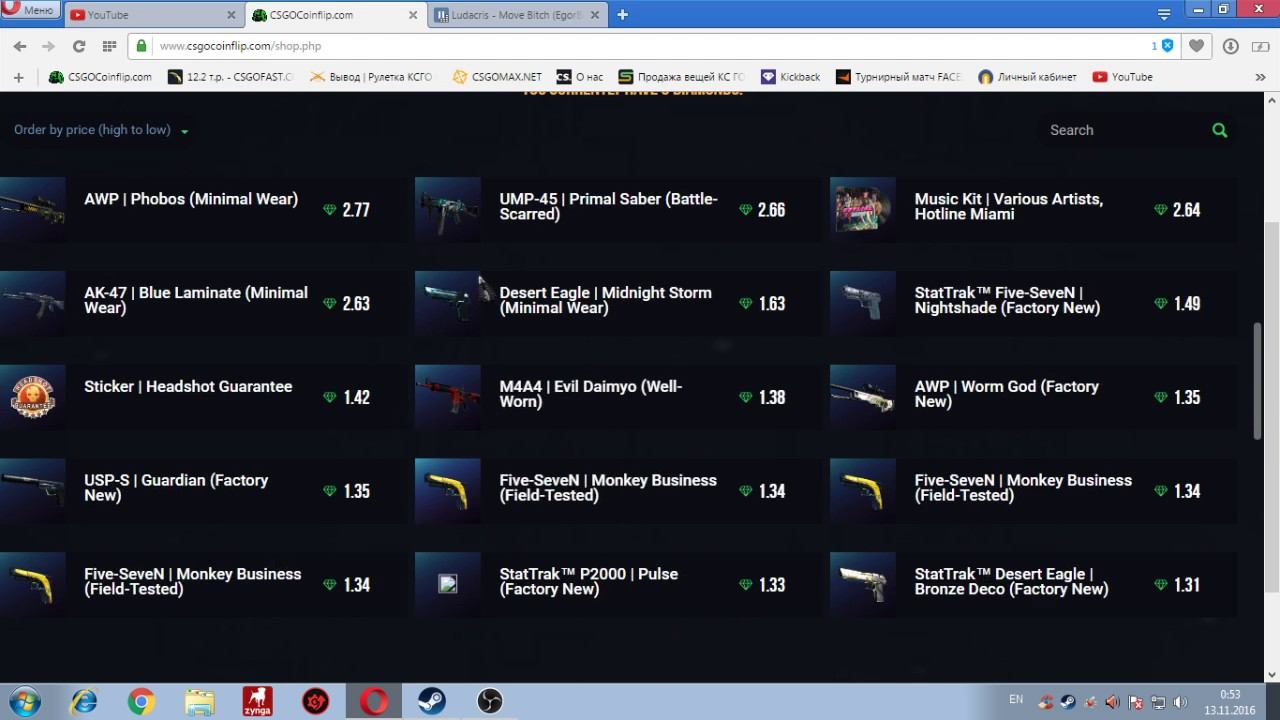Image resolution: width=1280 pixels, height=720 pixels.
Task: Select the AK-47 | Blue Laminate thumbnail
Action: 33,304
